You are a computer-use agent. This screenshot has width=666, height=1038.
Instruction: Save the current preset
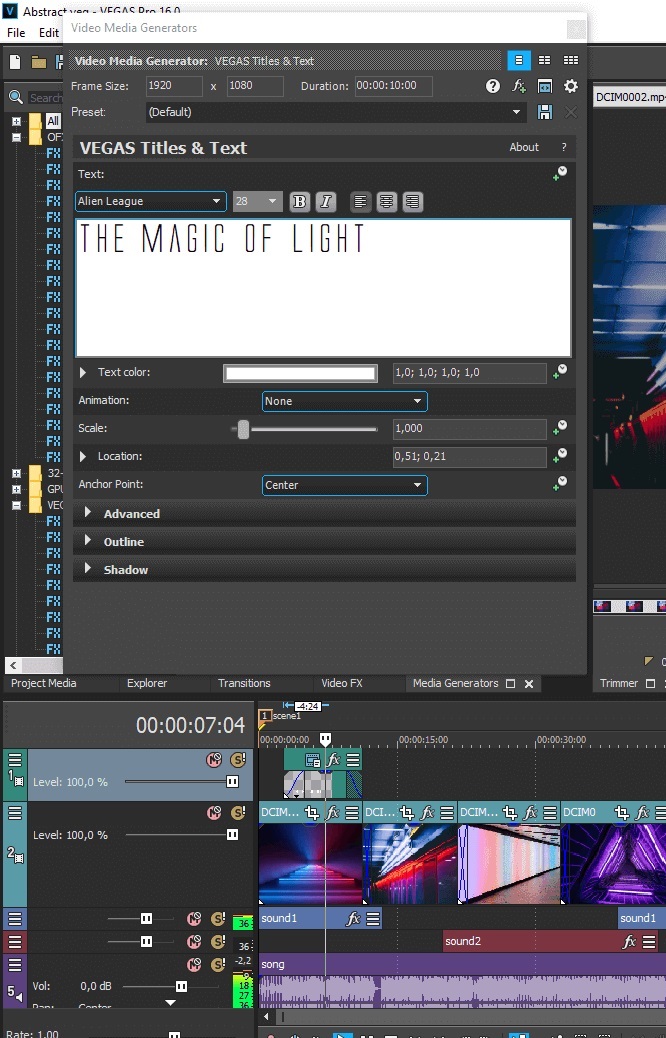coord(545,112)
